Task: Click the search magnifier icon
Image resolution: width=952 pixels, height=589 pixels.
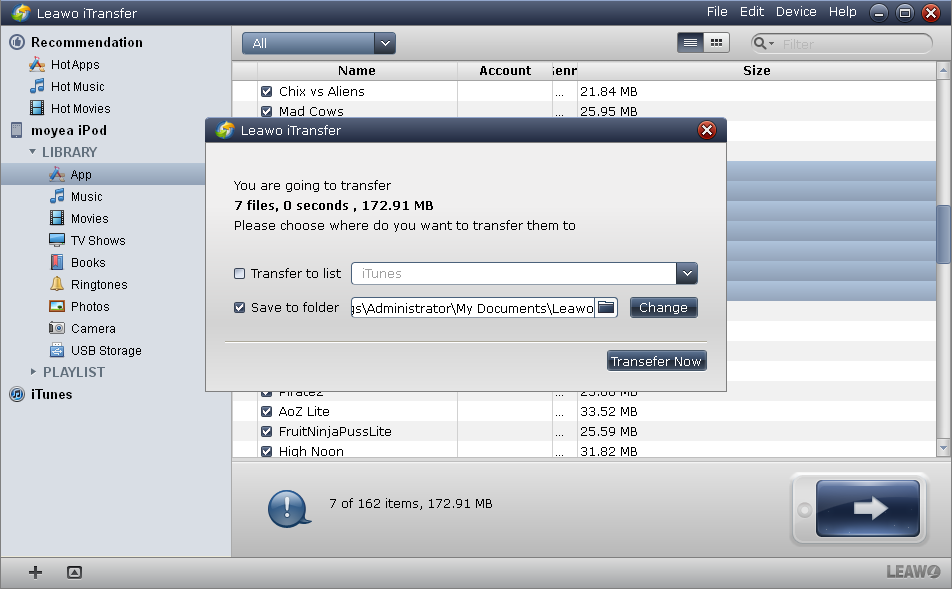Action: click(x=759, y=43)
